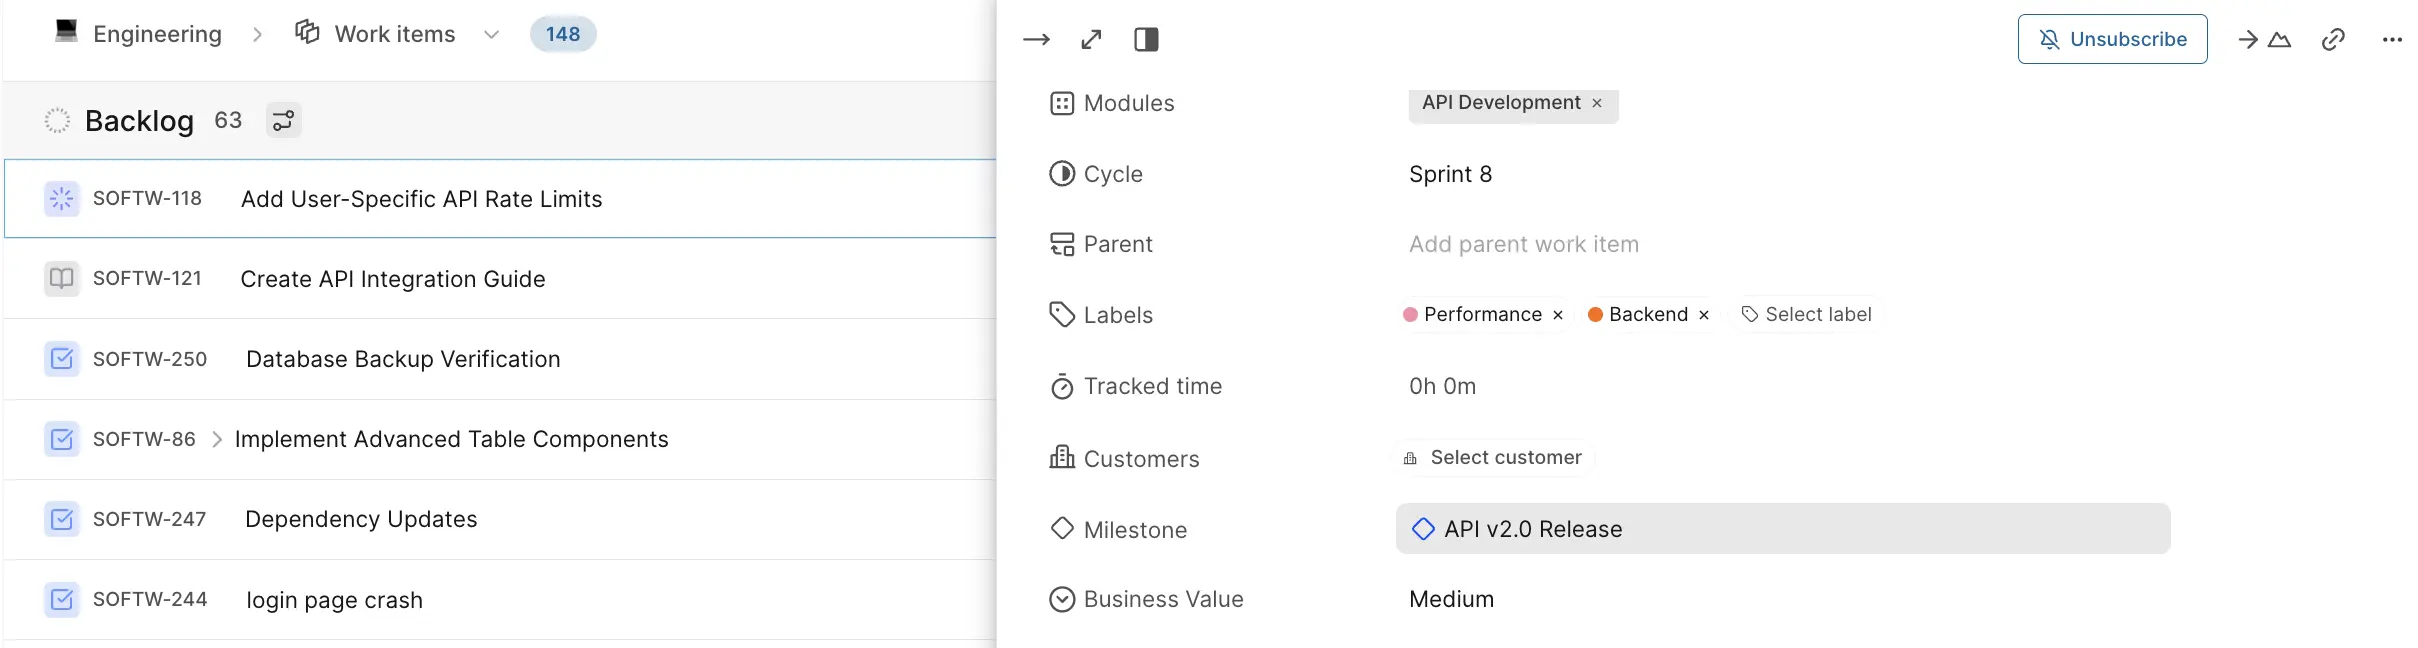
Task: Remove the Performance label
Action: [1558, 315]
